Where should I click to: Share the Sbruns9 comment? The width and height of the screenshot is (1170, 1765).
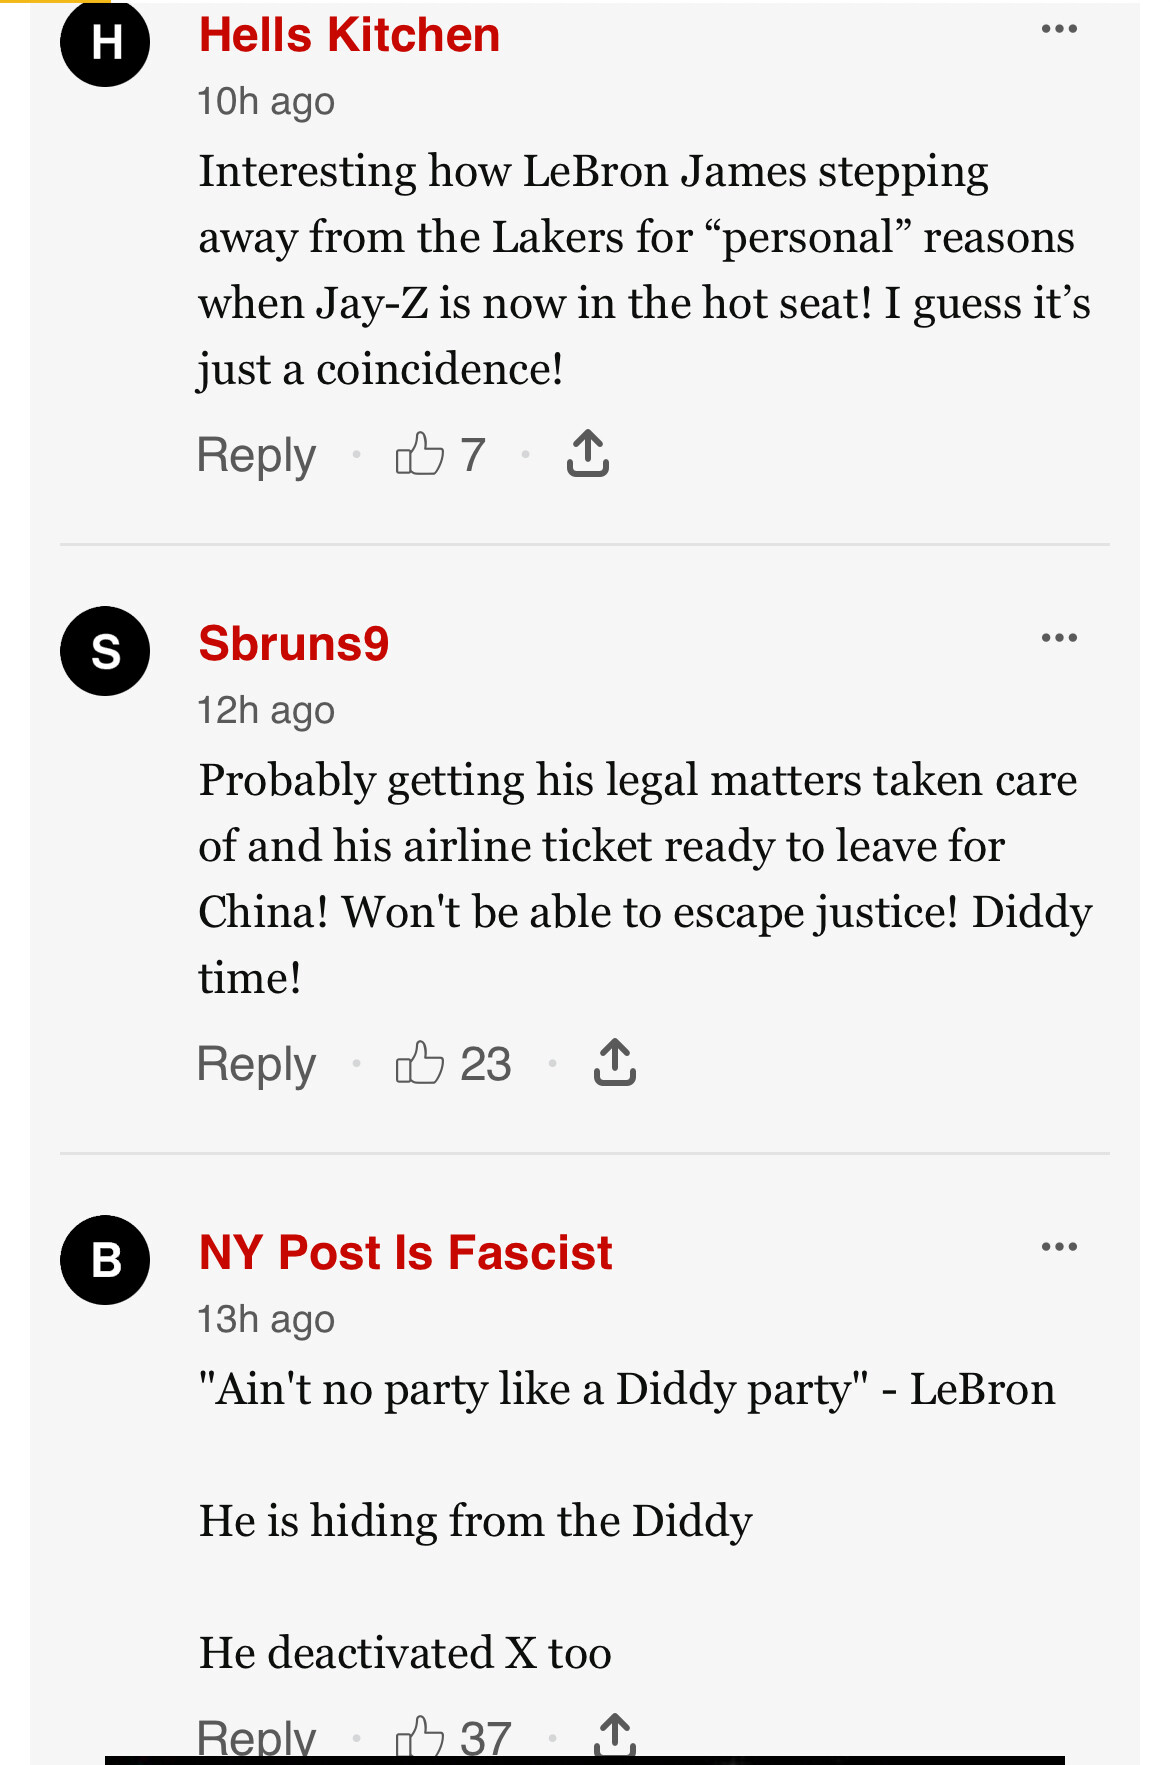[x=615, y=1062]
